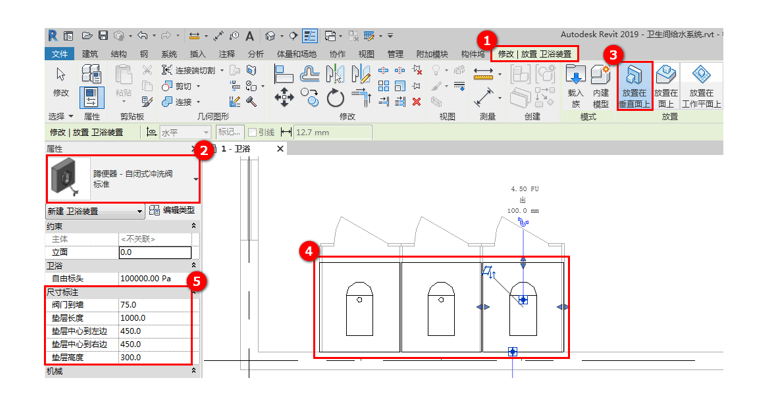The image size is (757, 407).
Task: Open the 选择 dropdown under Modify tool
Action: (x=61, y=116)
